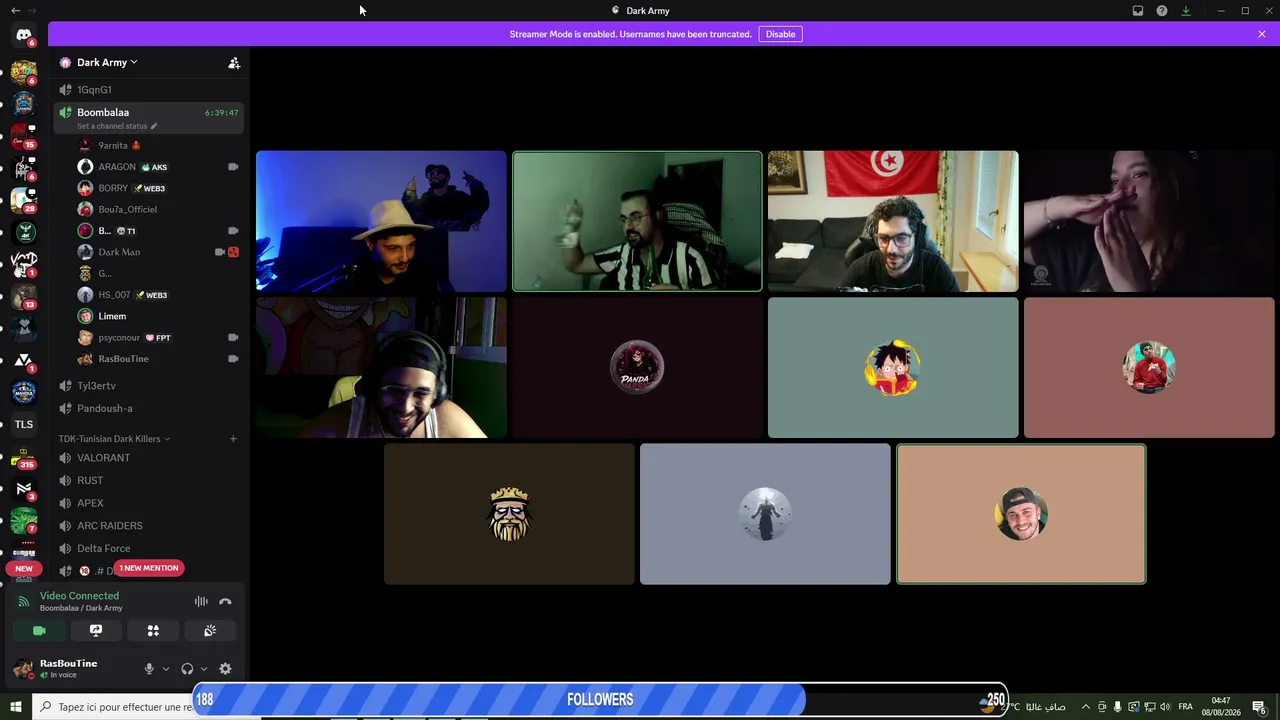1280x720 pixels.
Task: Jump to the 1 New Mention
Action: click(149, 568)
